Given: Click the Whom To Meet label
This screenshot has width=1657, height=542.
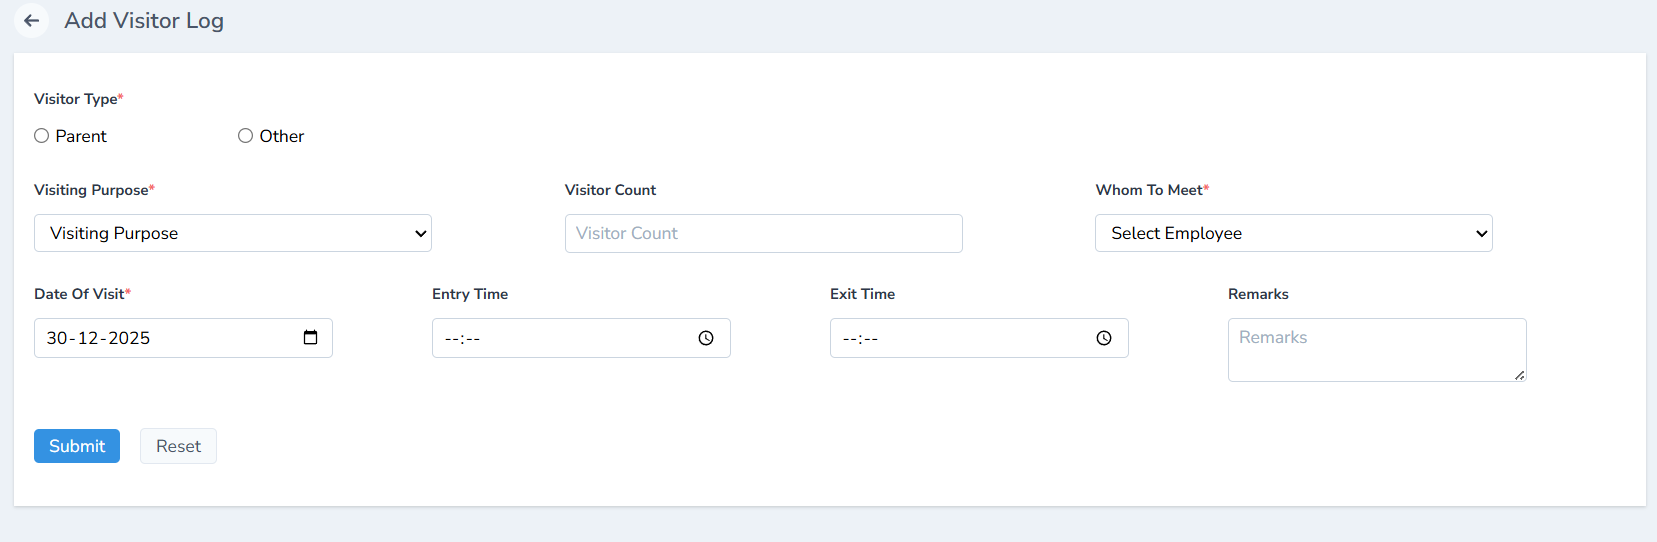Looking at the screenshot, I should [1149, 190].
